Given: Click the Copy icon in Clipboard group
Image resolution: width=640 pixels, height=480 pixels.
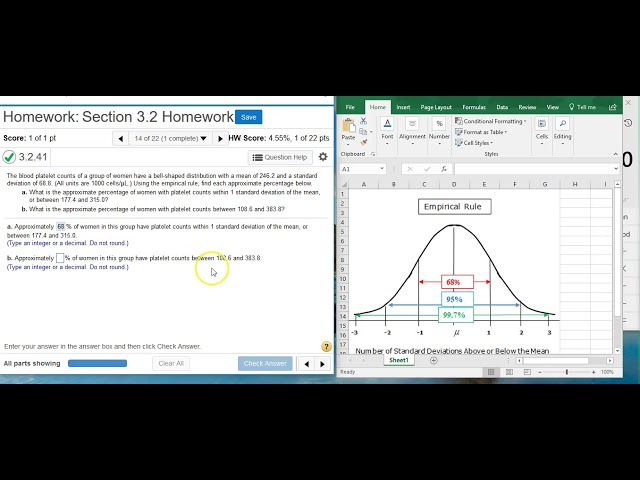Looking at the screenshot, I should (x=362, y=131).
